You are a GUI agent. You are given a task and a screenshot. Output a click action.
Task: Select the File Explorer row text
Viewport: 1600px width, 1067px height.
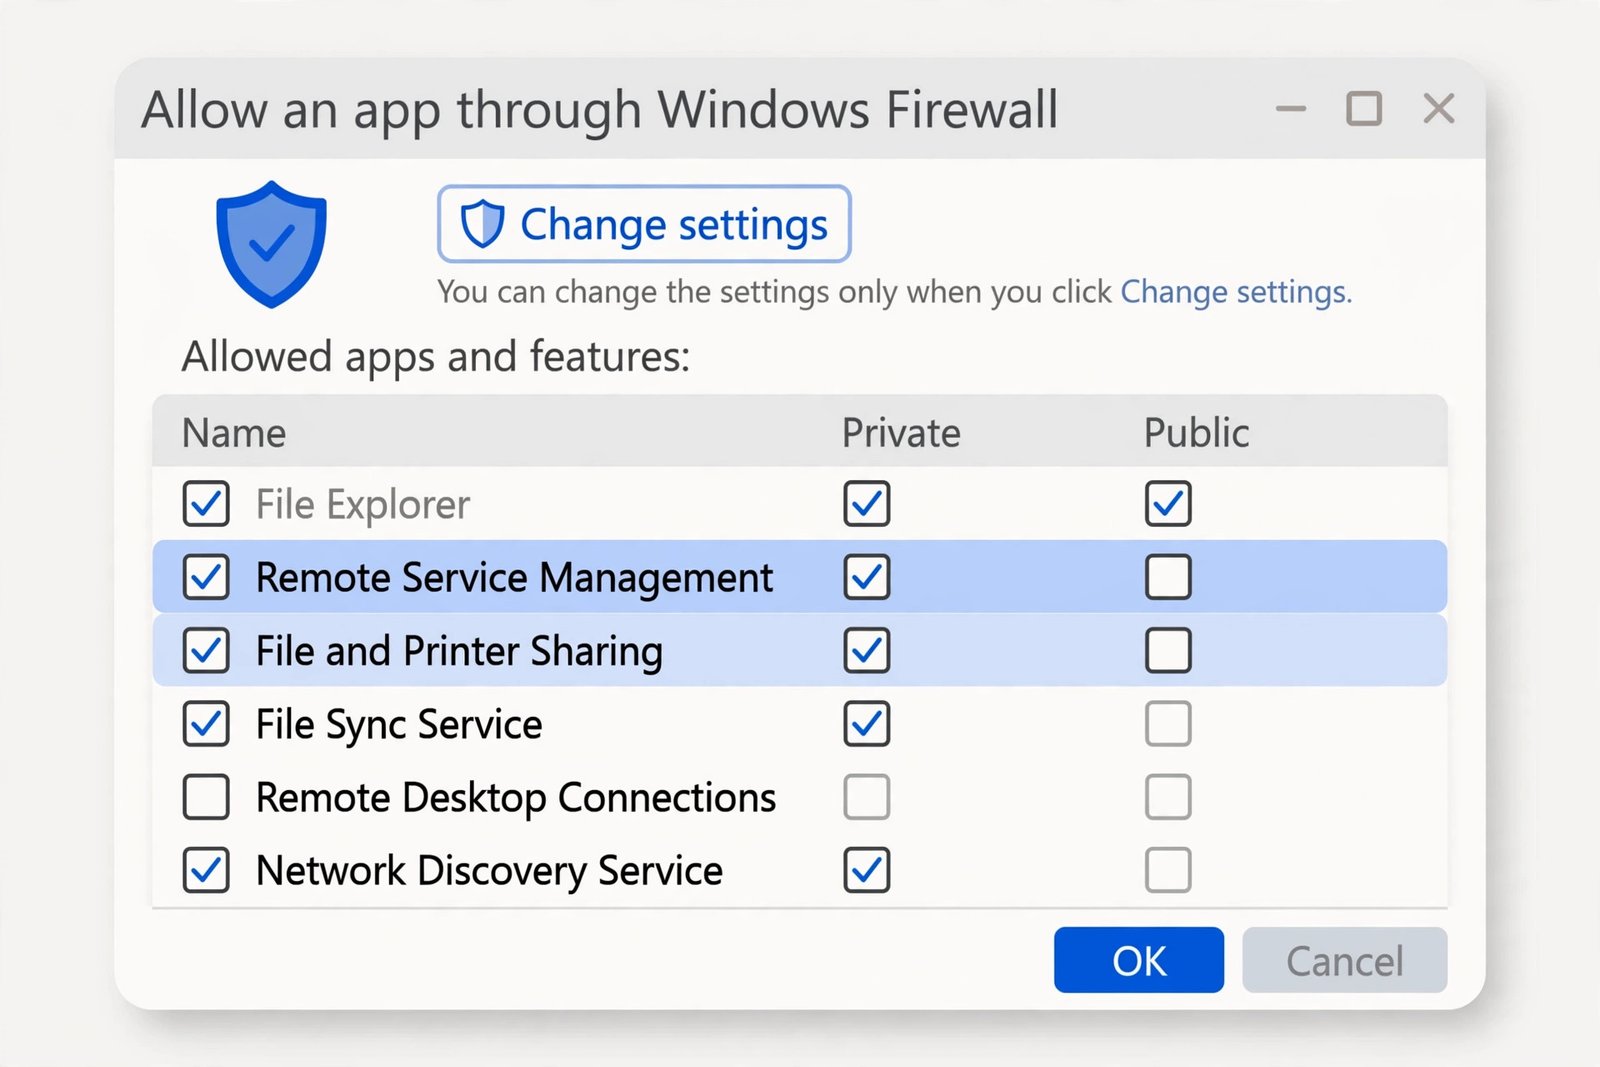tap(363, 505)
